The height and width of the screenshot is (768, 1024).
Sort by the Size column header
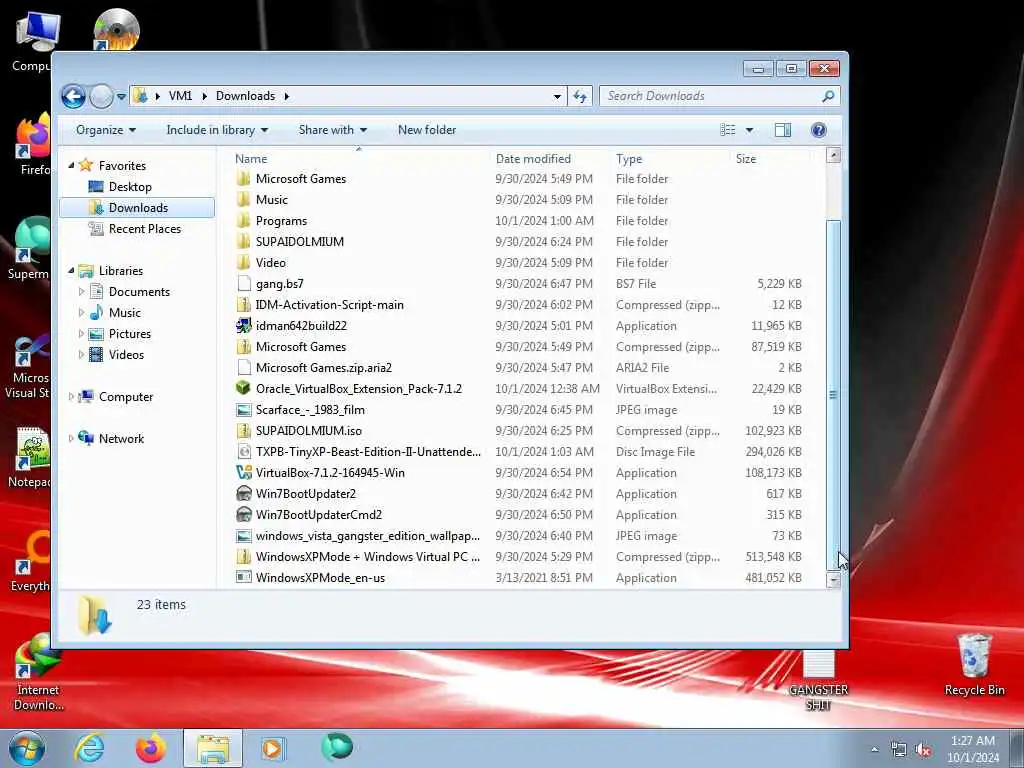click(x=746, y=159)
